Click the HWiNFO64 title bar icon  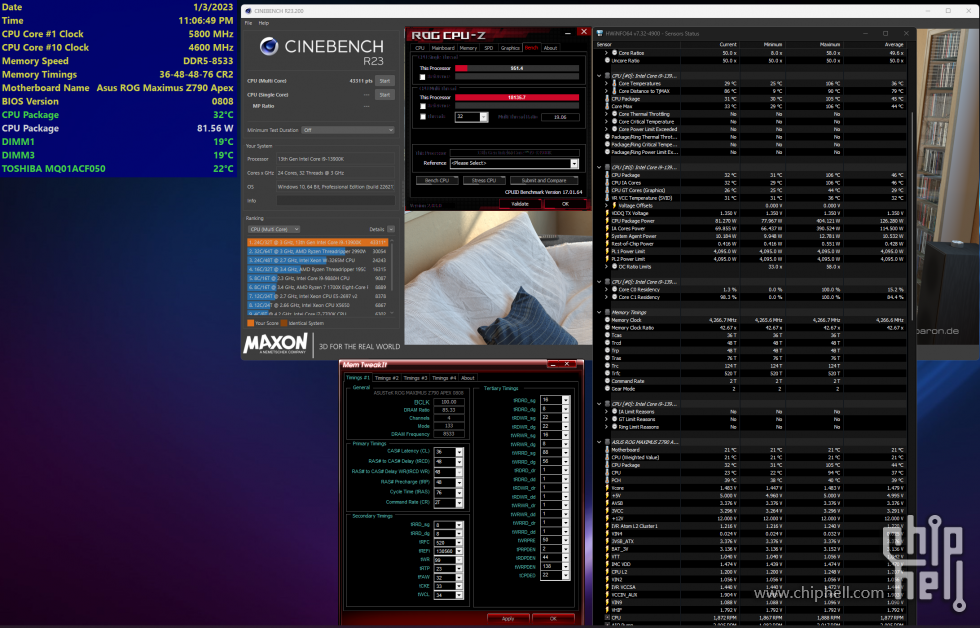[600, 33]
